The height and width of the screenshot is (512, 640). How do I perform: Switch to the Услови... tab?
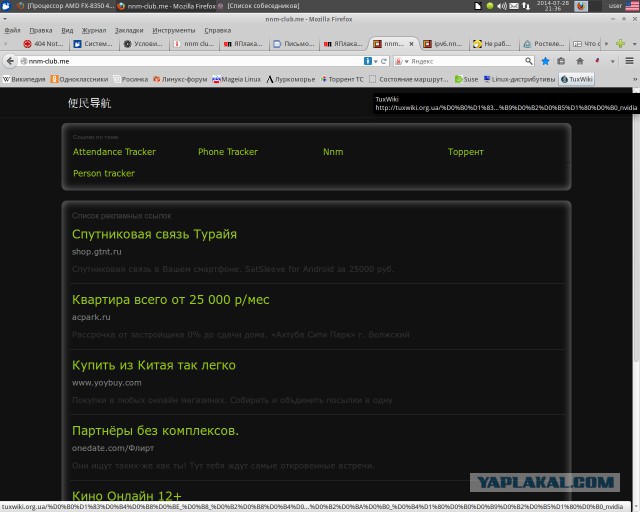pyautogui.click(x=143, y=44)
